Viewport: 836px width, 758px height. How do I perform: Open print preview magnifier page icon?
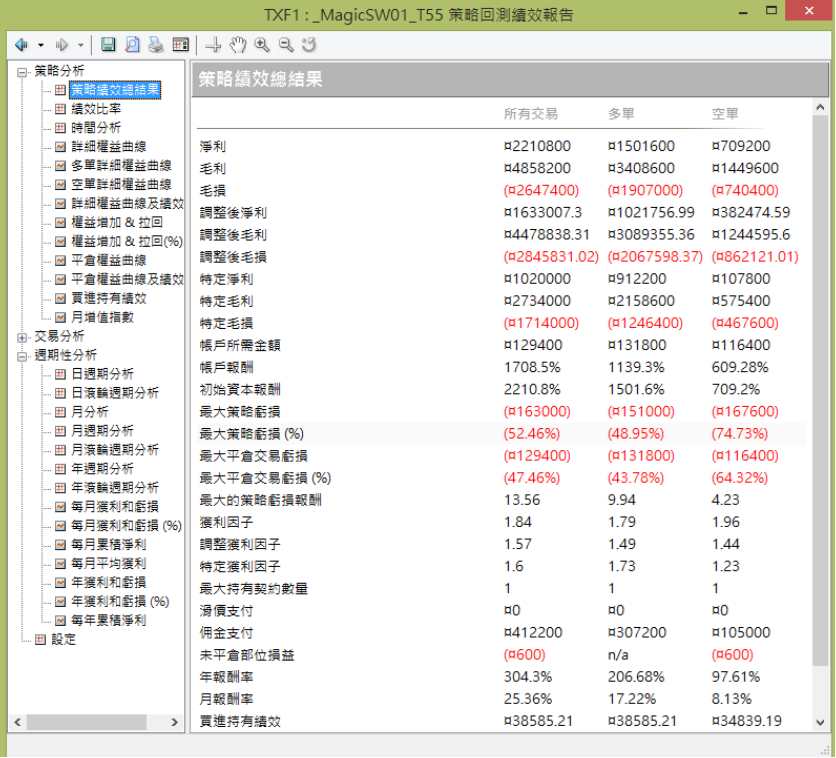tap(132, 45)
